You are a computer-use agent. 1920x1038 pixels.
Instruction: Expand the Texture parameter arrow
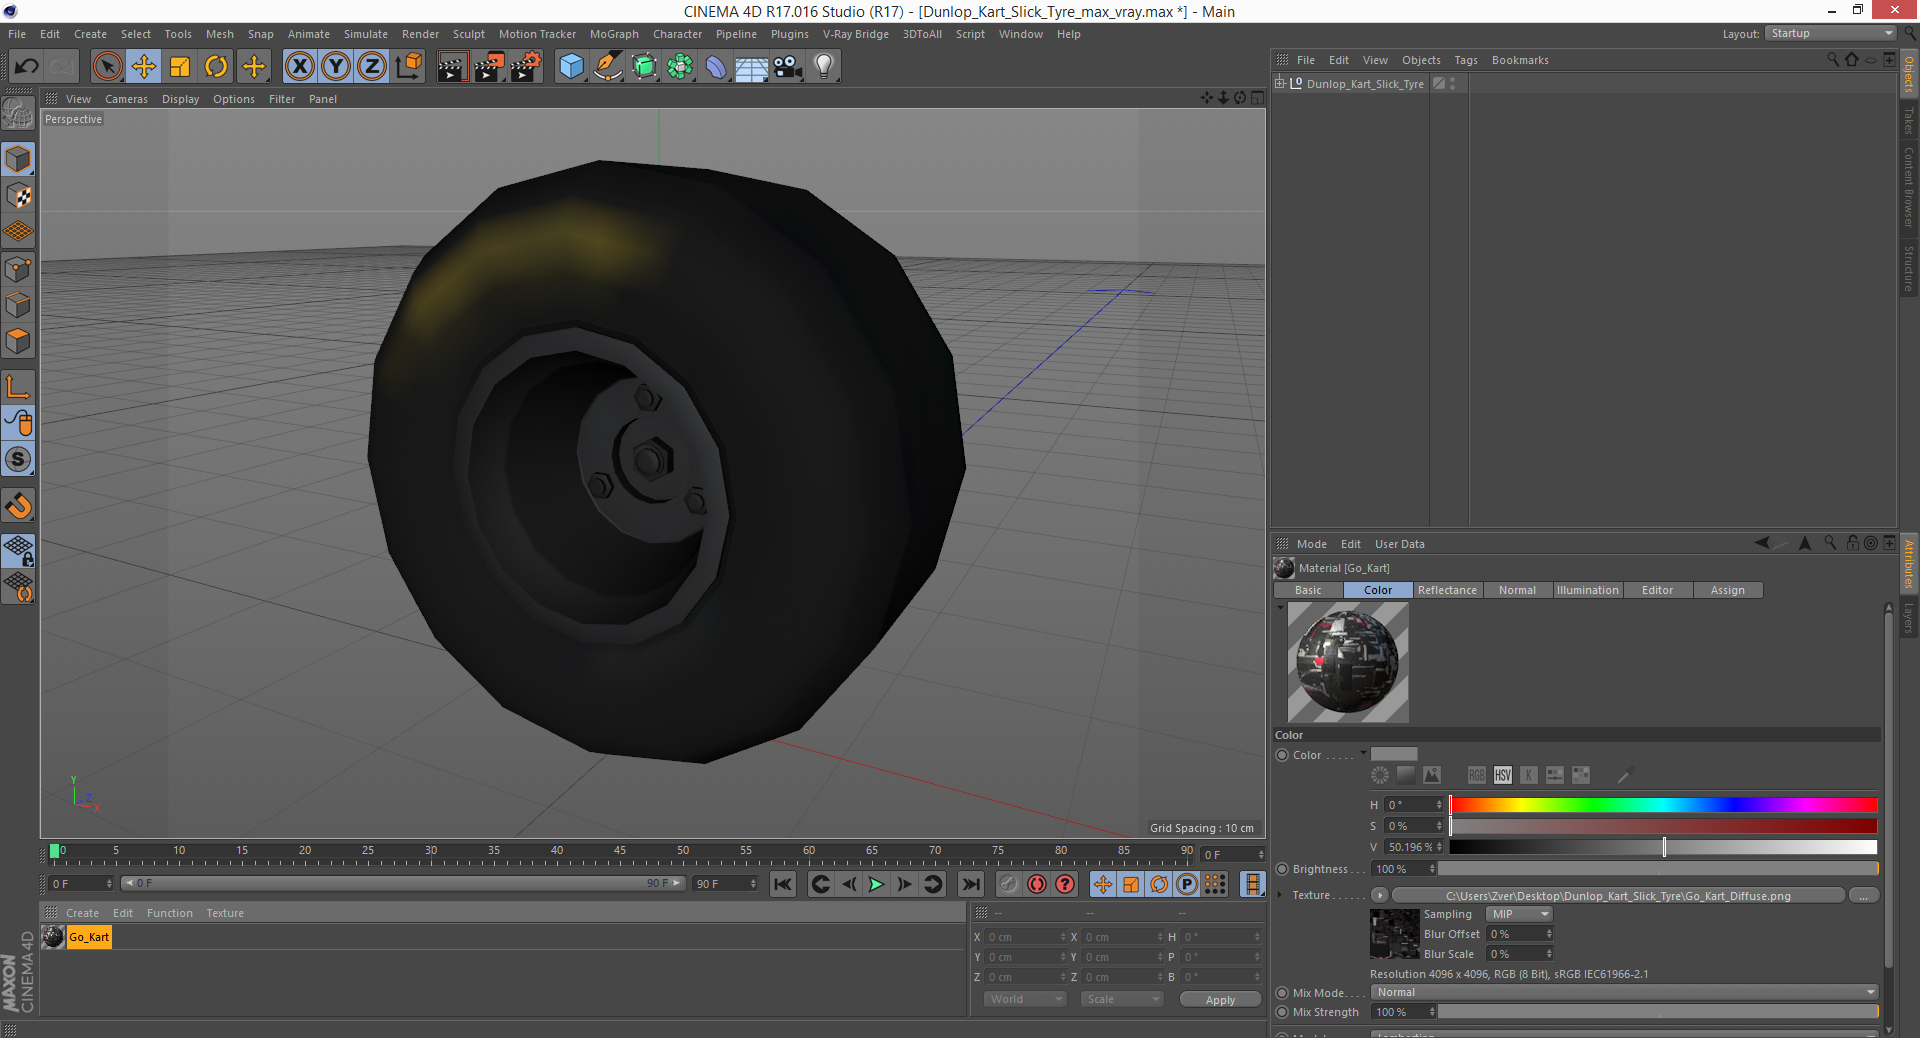(x=1280, y=895)
